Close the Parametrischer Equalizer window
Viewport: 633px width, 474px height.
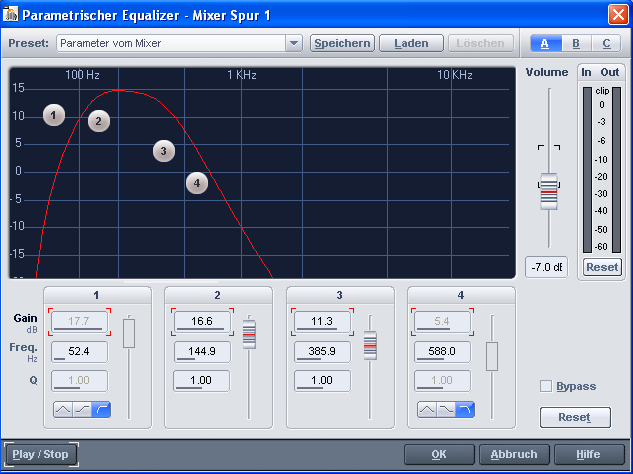pyautogui.click(x=618, y=15)
